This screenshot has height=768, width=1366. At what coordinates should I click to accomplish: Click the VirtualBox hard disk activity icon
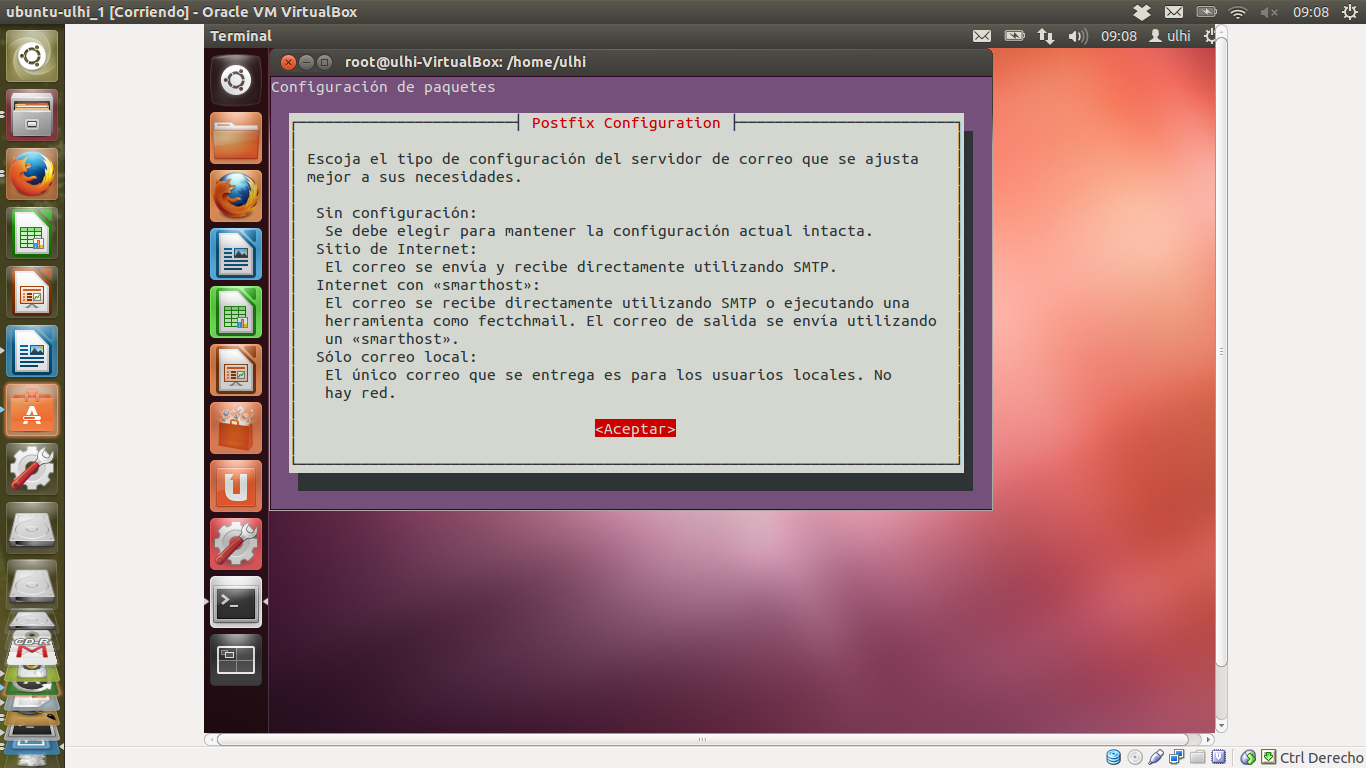tap(1113, 757)
